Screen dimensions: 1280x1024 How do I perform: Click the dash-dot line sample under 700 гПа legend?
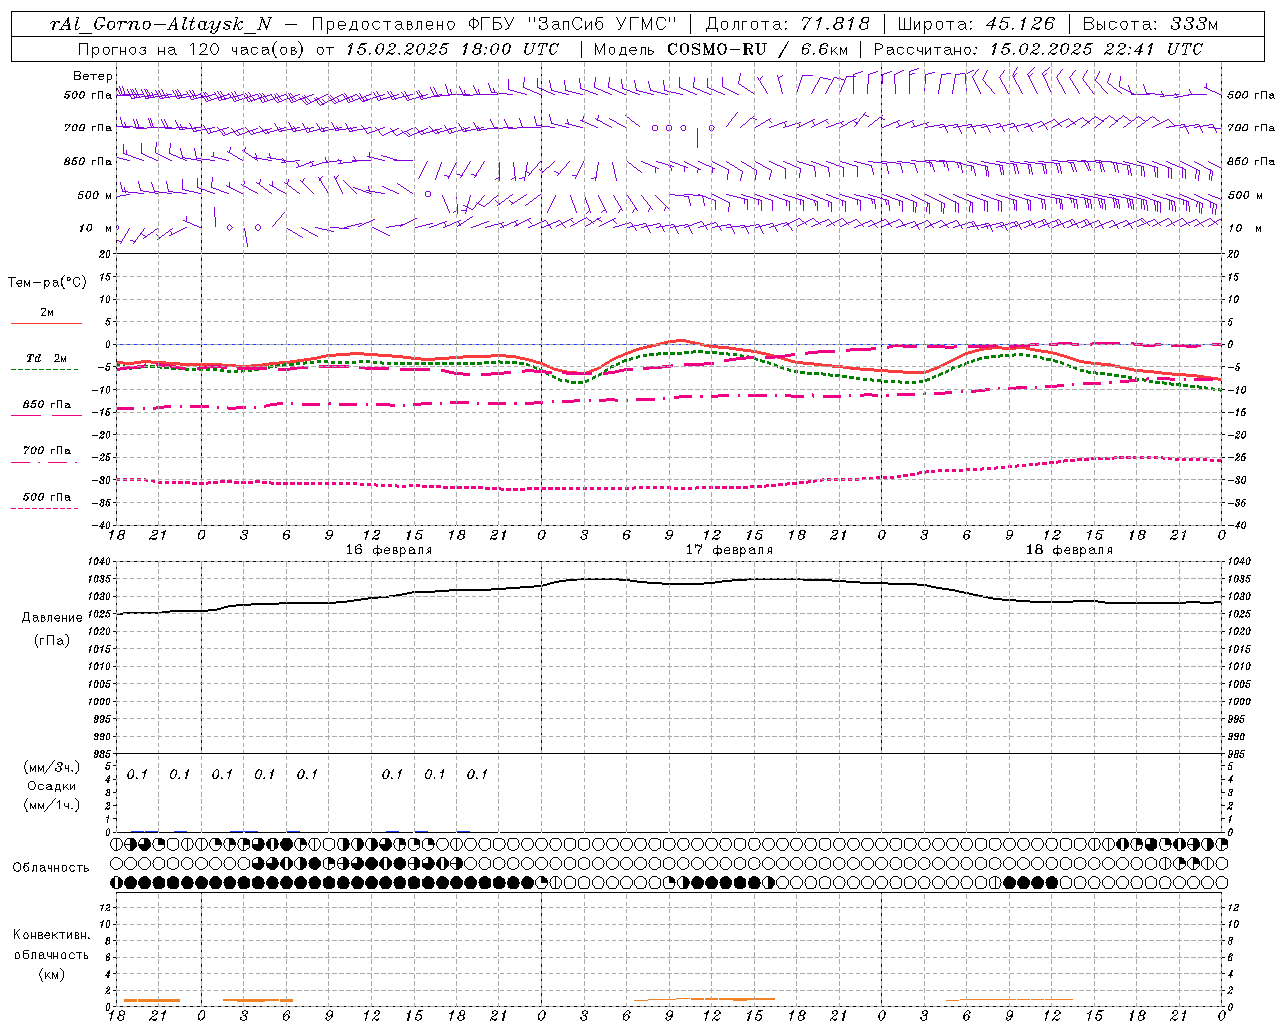coord(45,462)
